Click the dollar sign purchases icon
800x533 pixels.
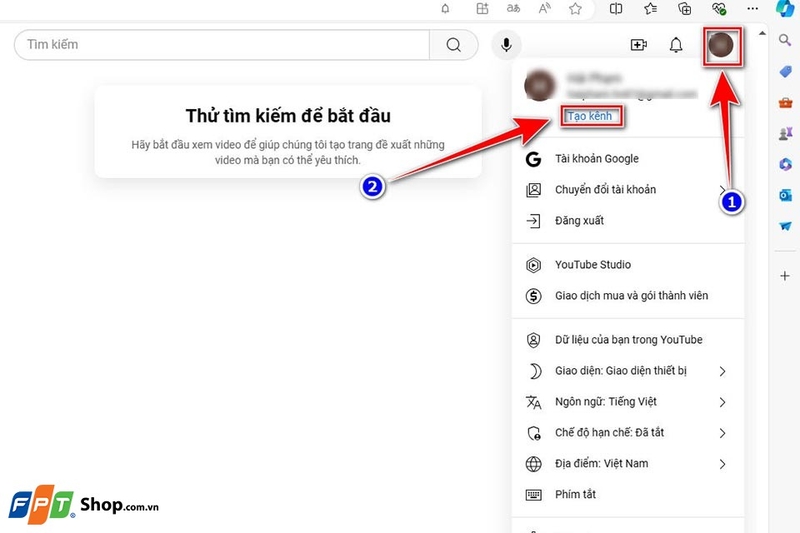533,296
